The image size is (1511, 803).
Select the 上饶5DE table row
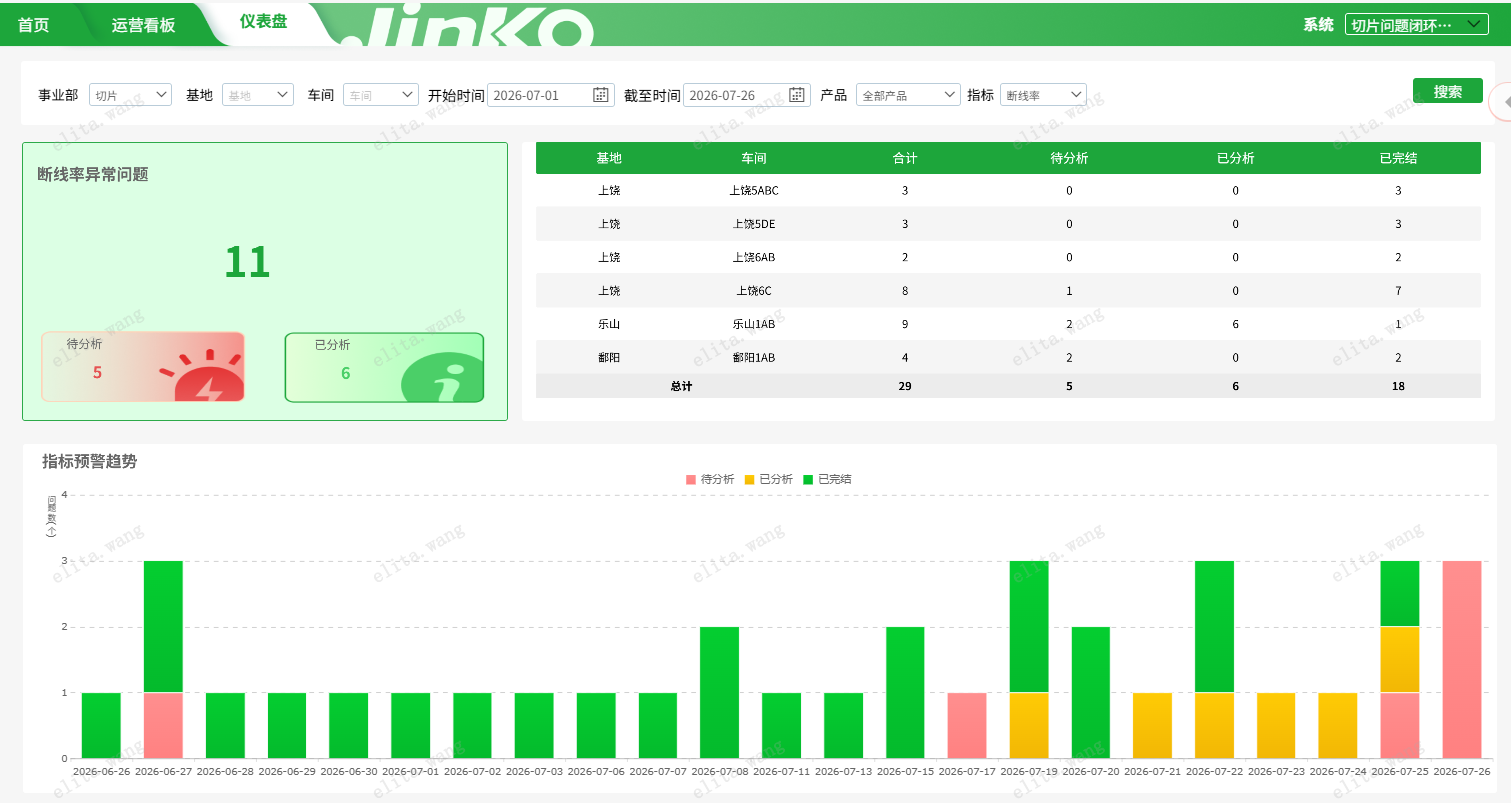(1008, 224)
